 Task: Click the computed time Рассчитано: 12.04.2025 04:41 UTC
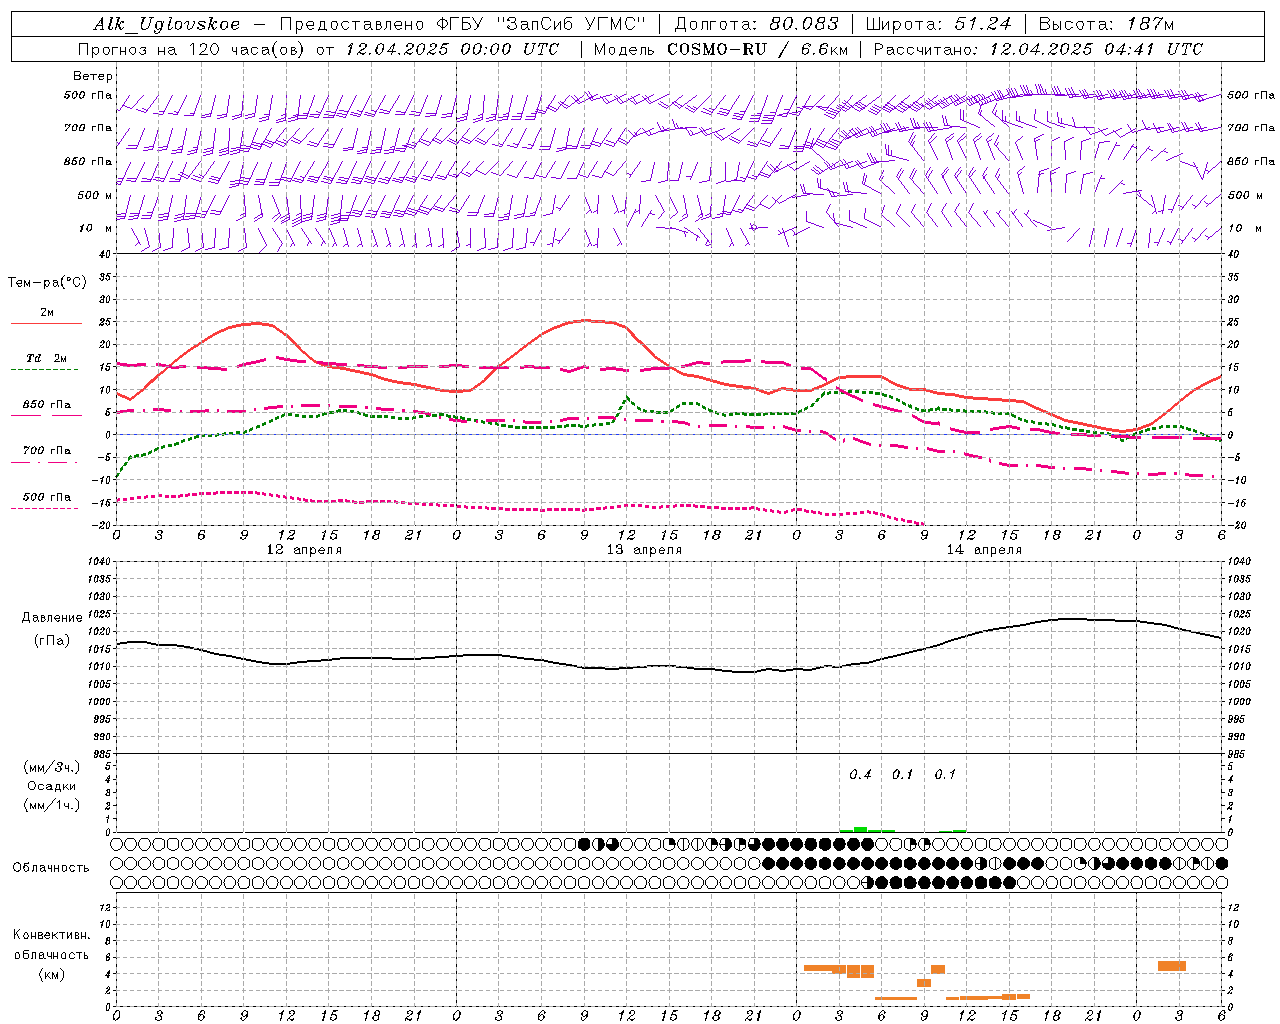(1038, 49)
